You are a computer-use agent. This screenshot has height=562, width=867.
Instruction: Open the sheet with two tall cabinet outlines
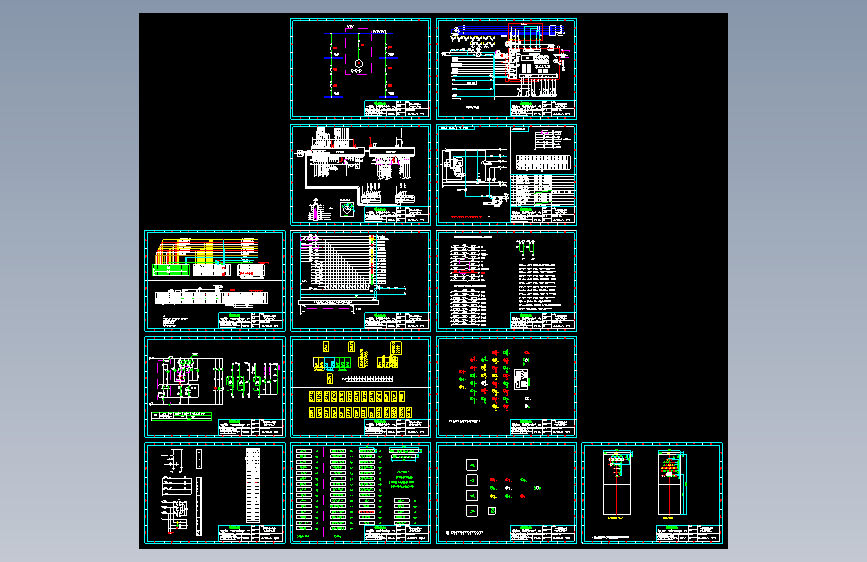coord(652,493)
